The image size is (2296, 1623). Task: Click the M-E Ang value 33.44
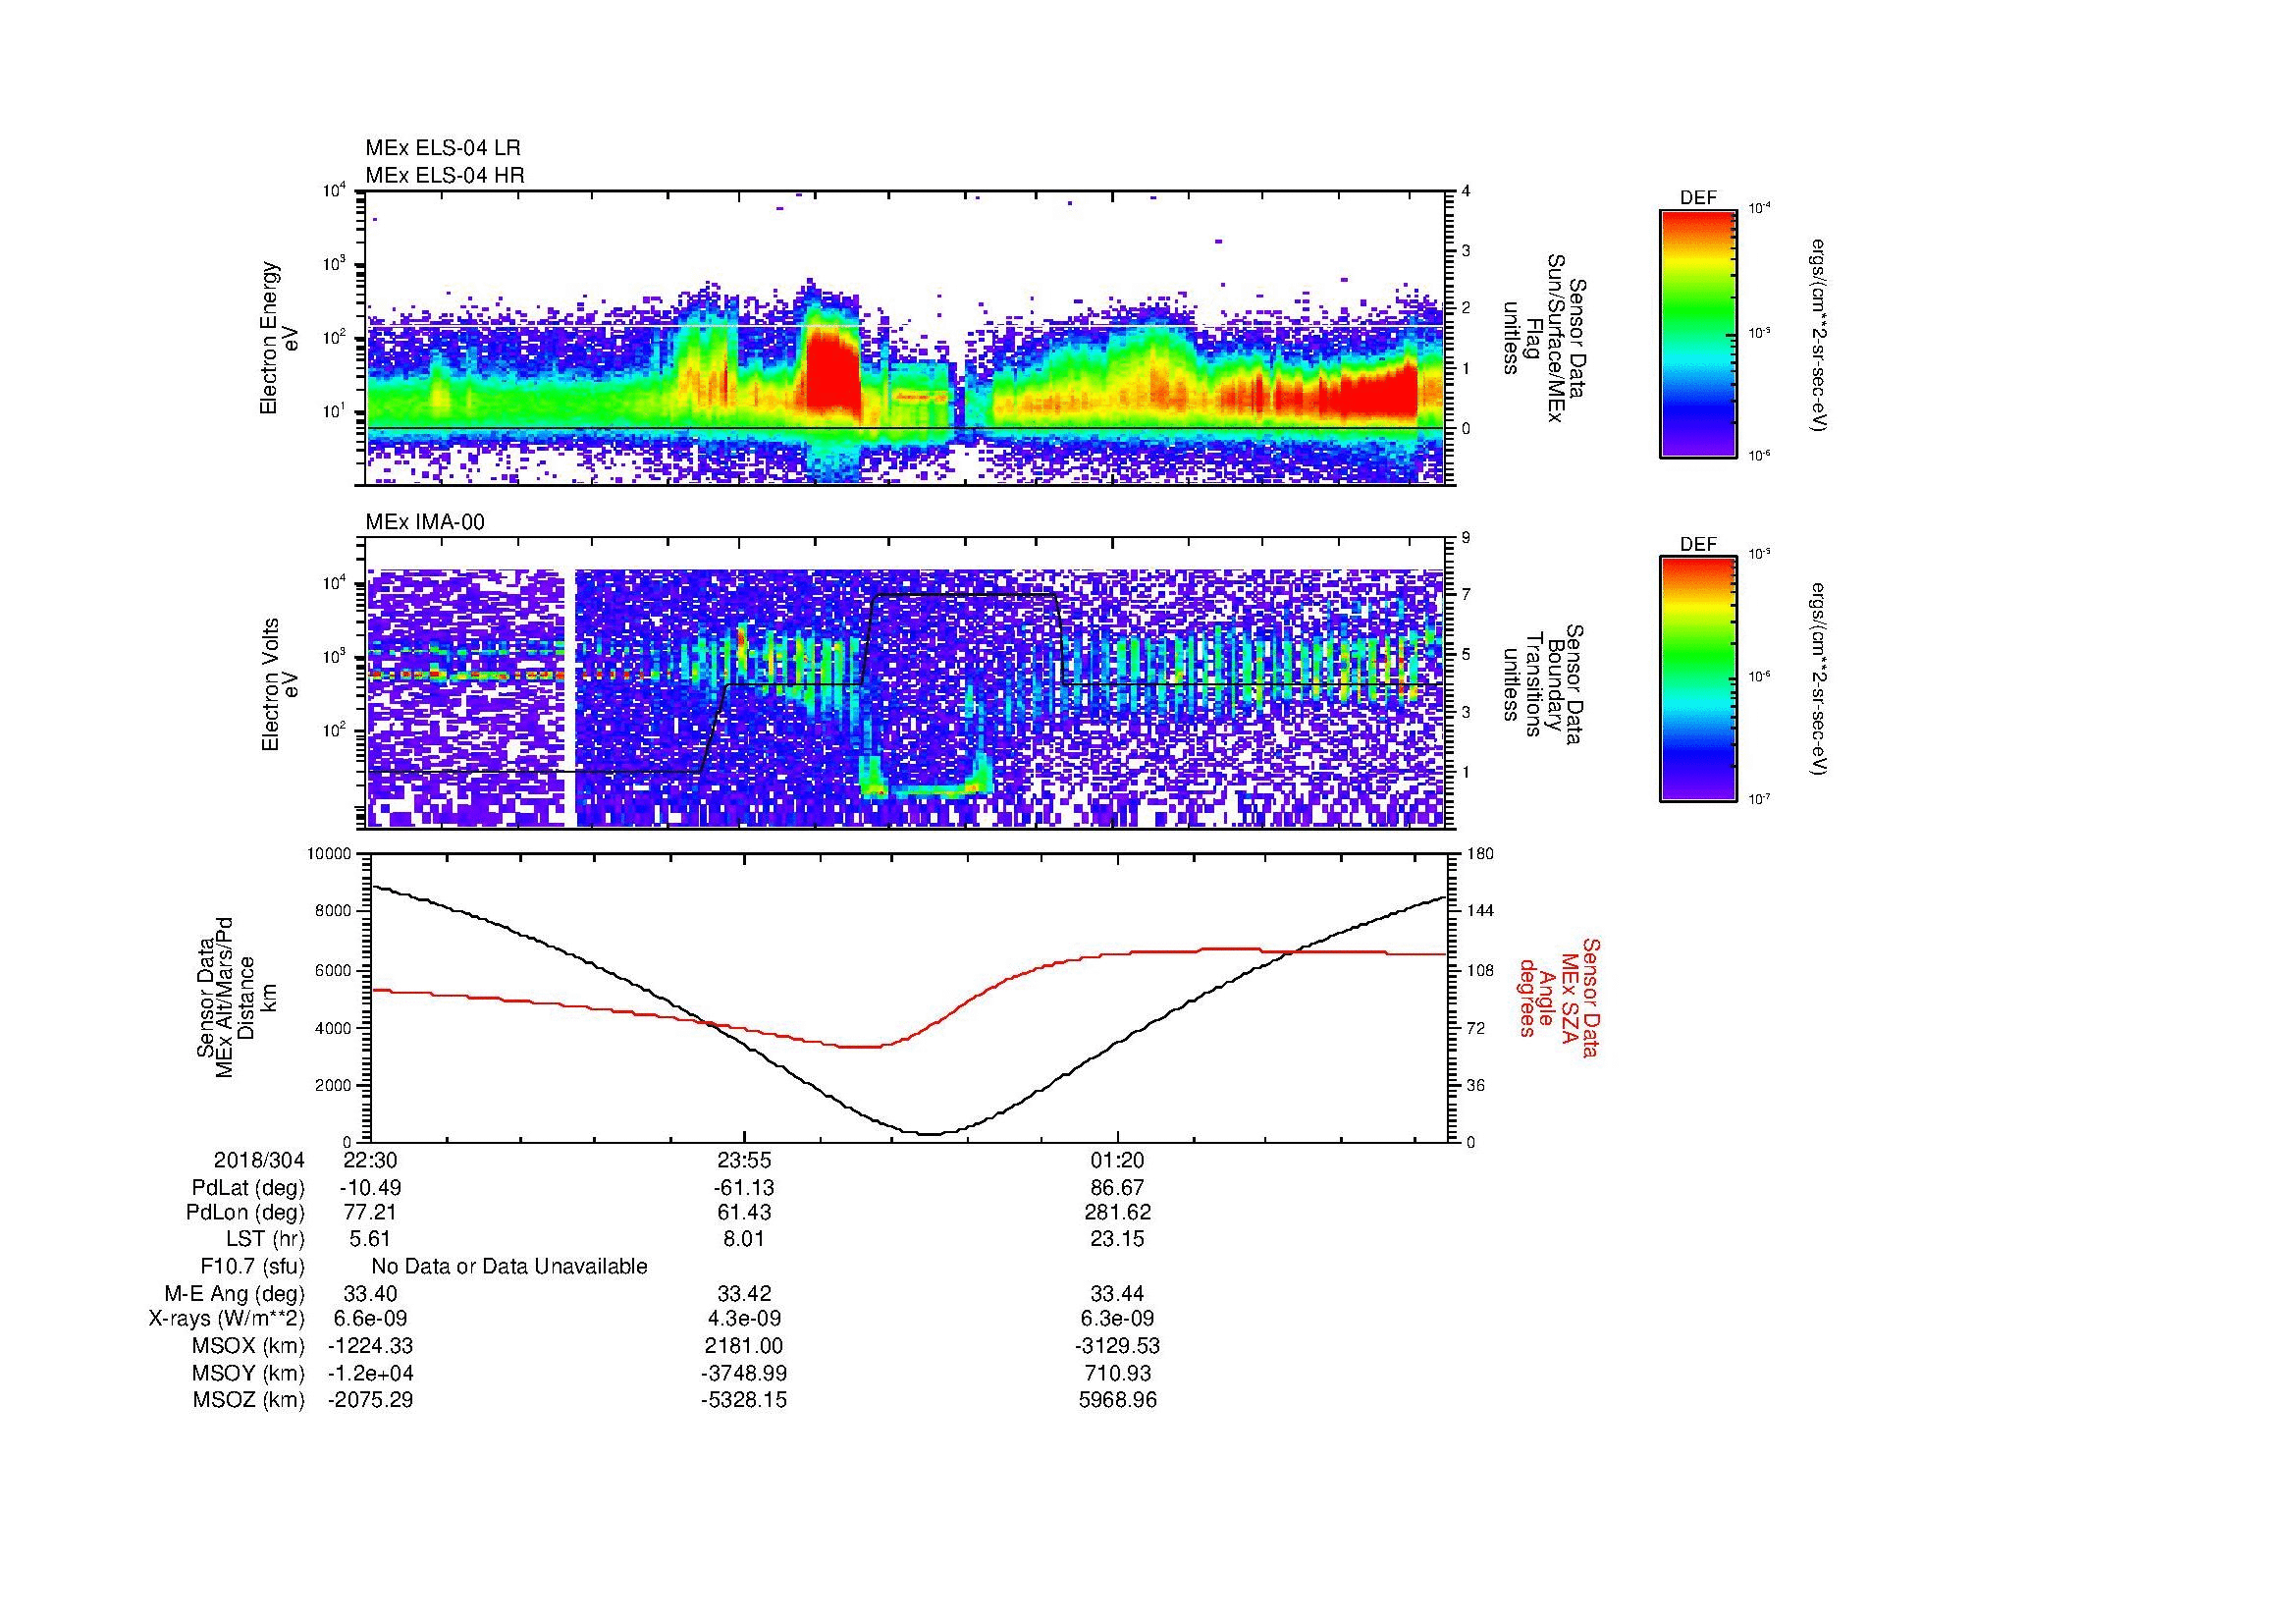click(1117, 1293)
